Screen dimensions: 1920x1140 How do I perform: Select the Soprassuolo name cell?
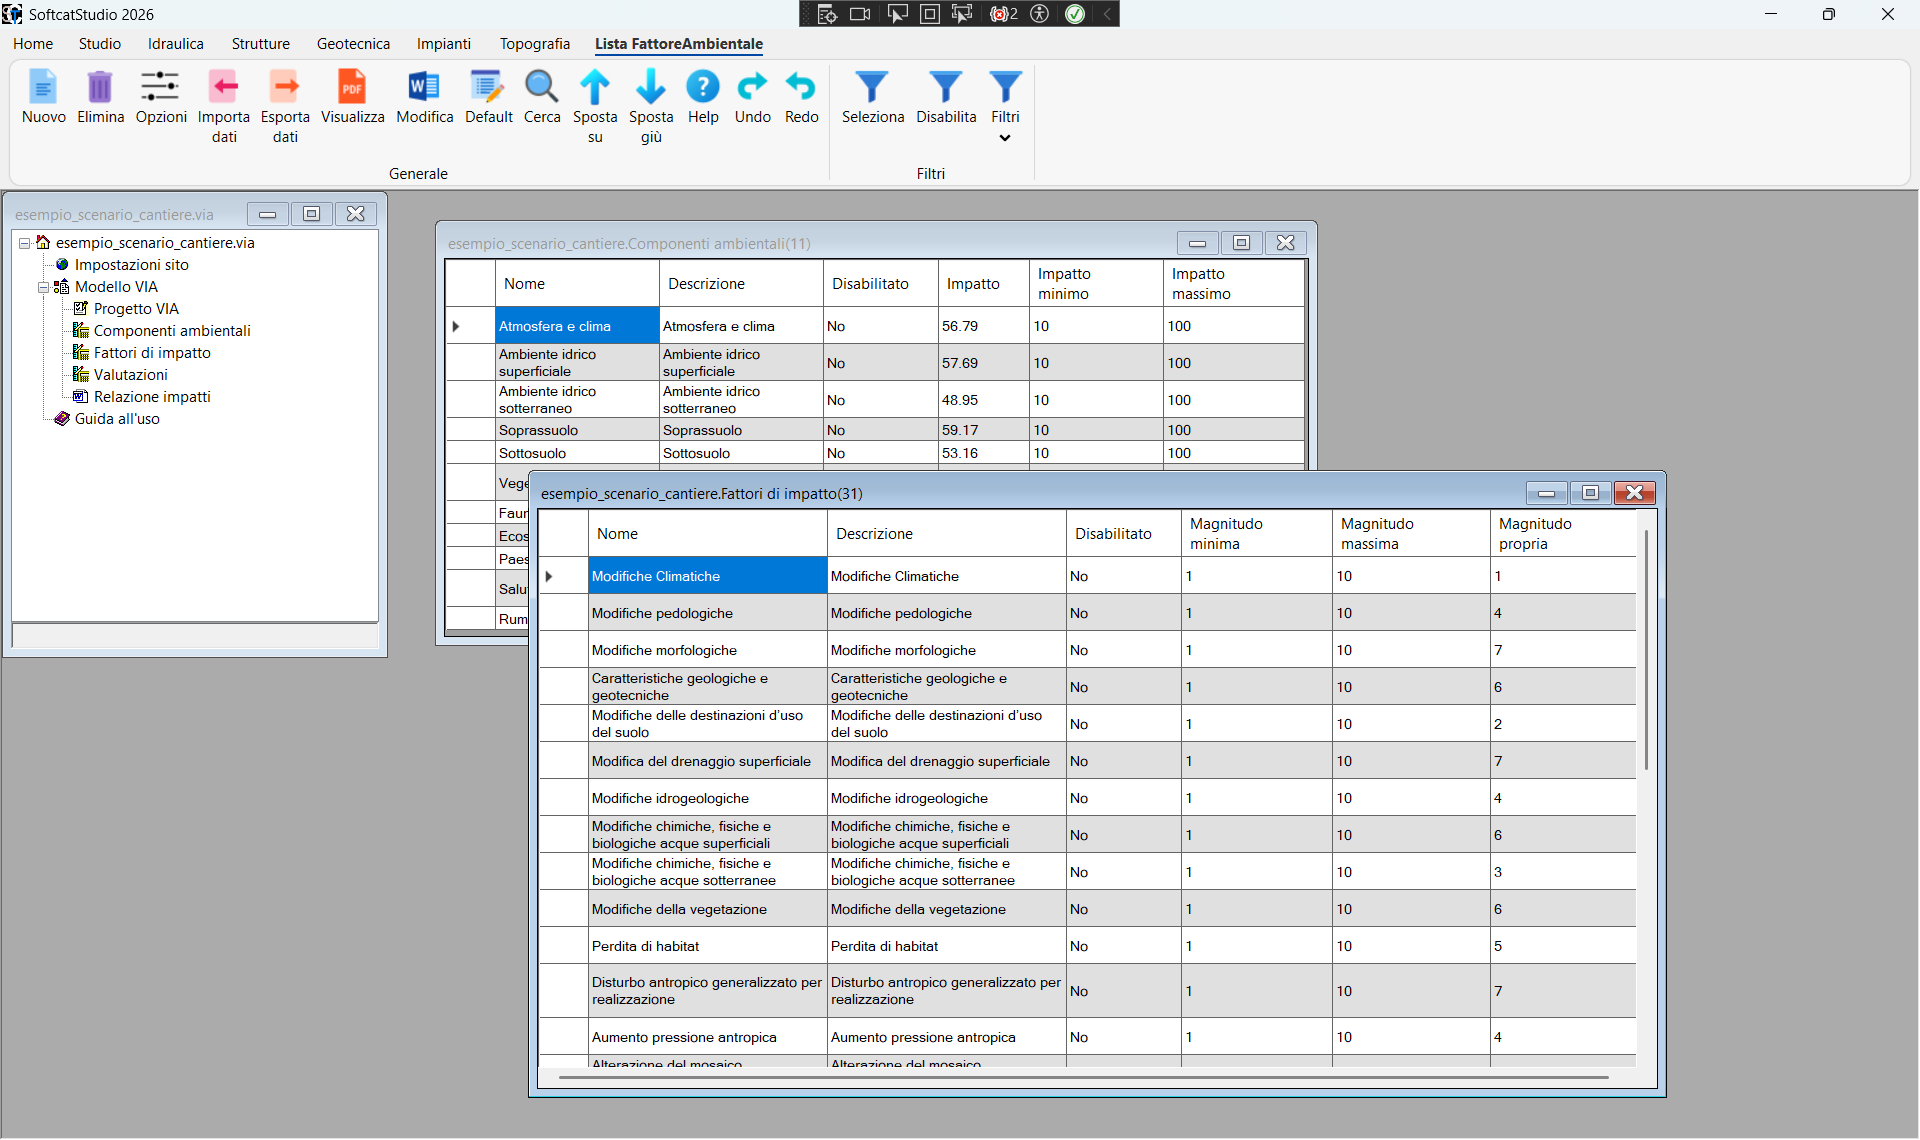577,430
